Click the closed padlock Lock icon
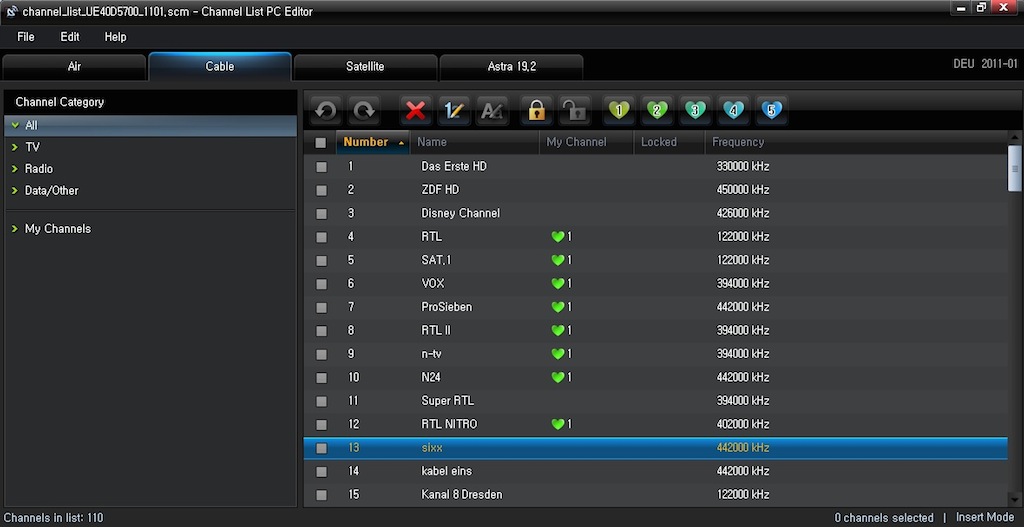Image resolution: width=1024 pixels, height=527 pixels. pyautogui.click(x=536, y=110)
